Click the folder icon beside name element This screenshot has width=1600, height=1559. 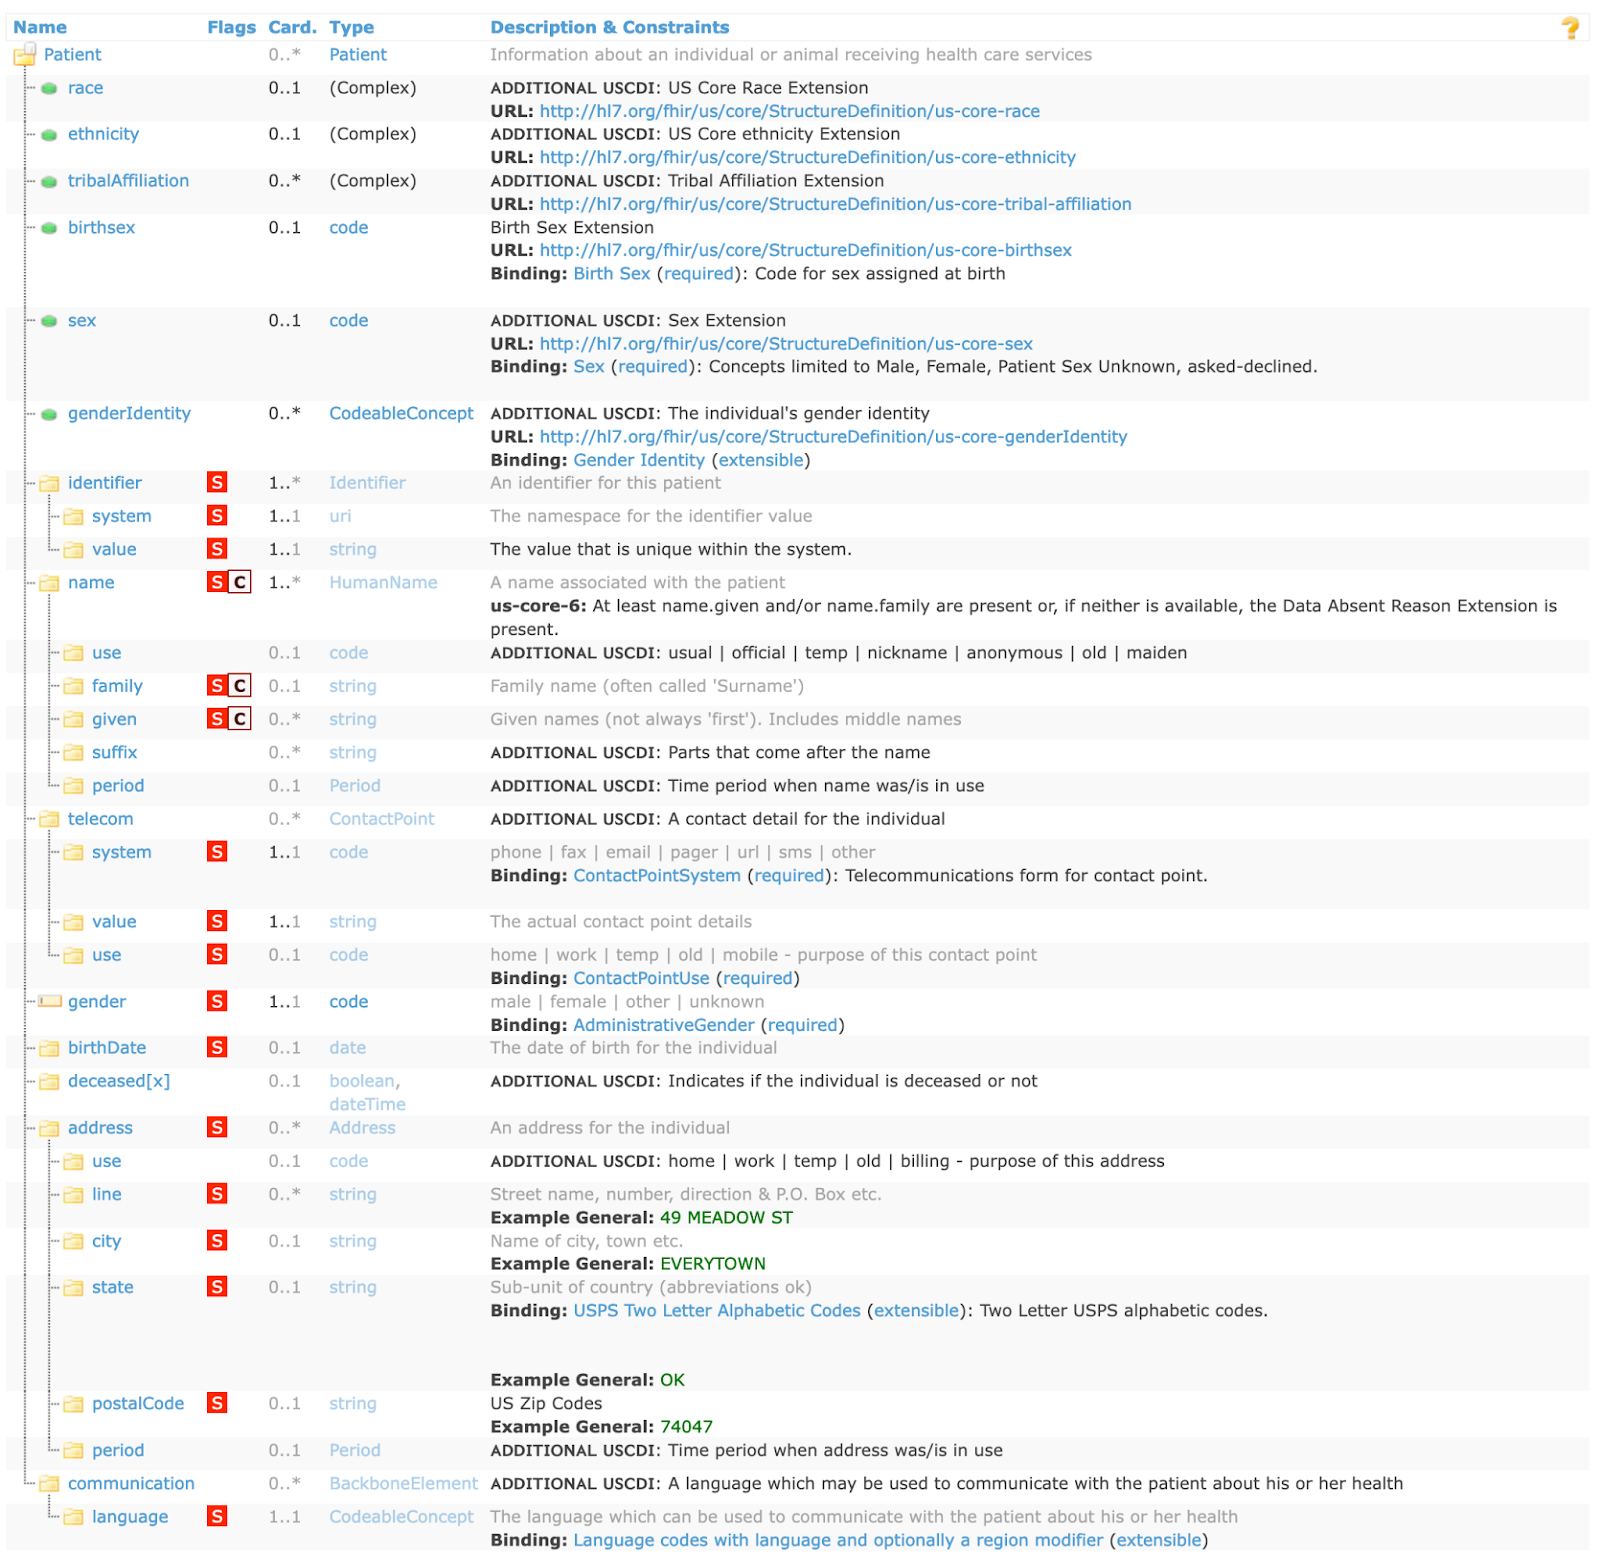(x=50, y=583)
